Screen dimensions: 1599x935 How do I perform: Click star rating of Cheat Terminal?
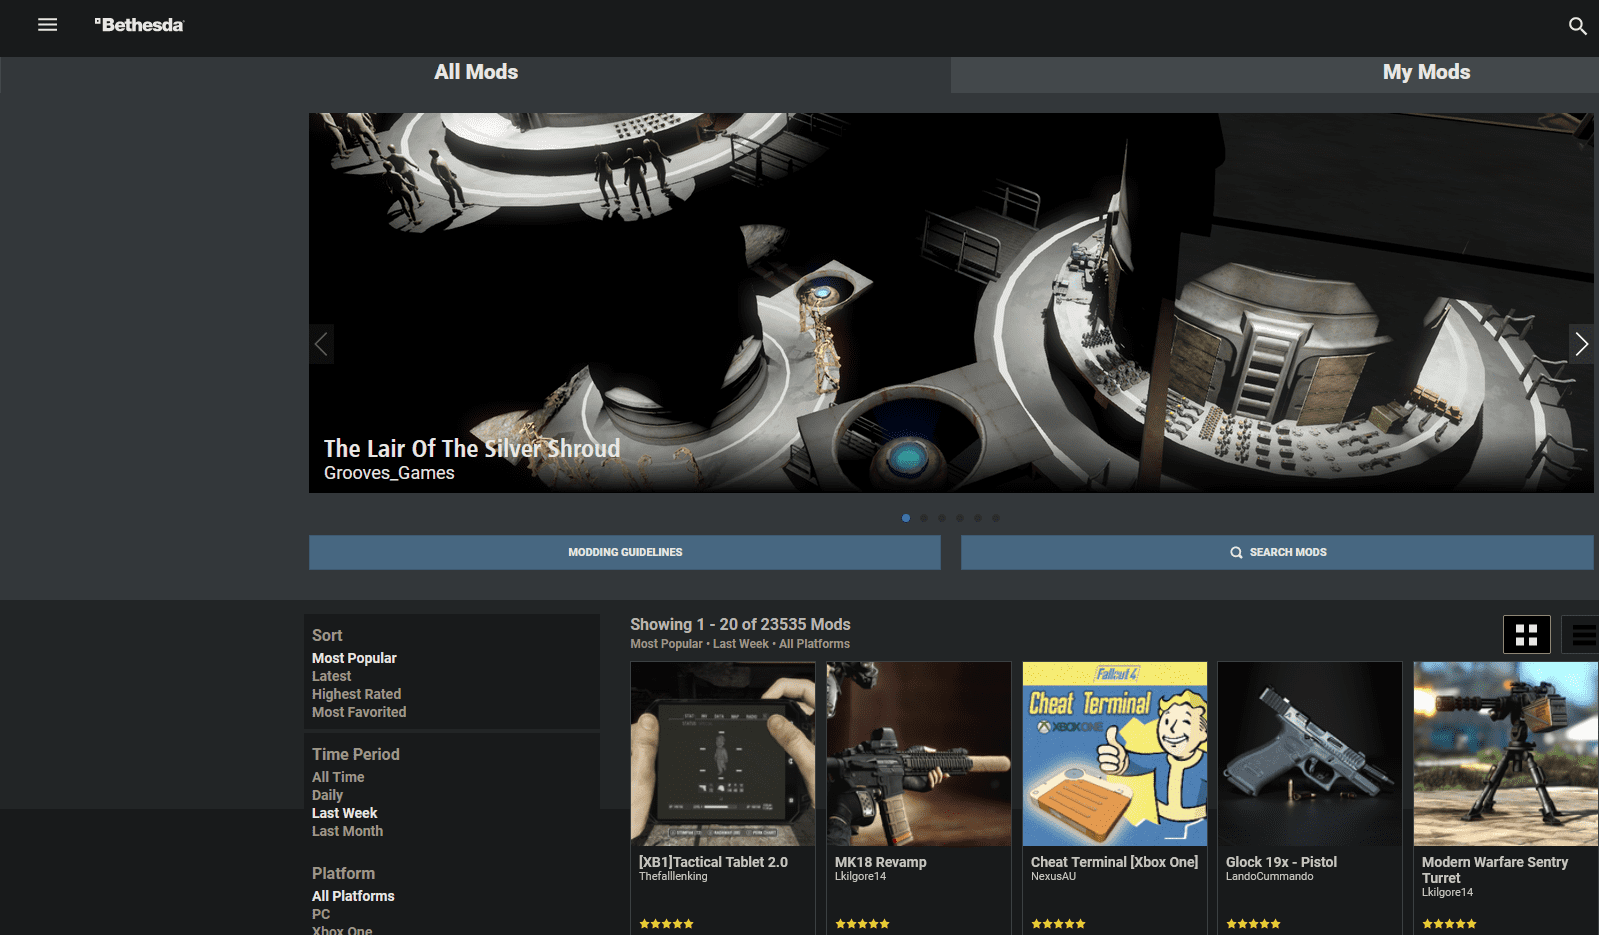(x=1058, y=924)
